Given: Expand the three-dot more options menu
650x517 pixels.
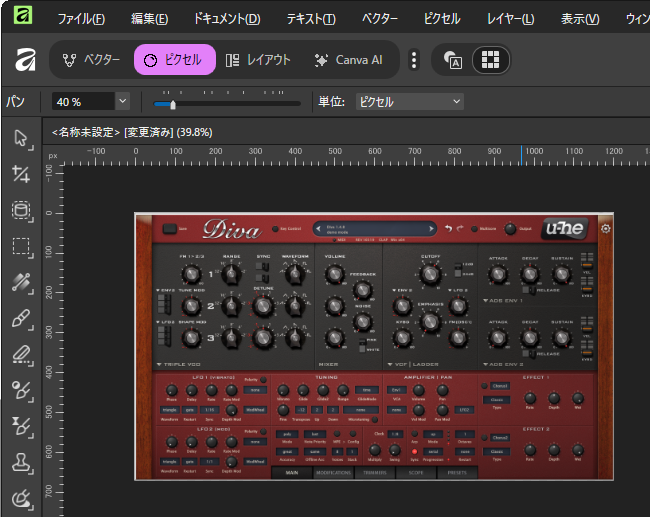Looking at the screenshot, I should click(x=414, y=60).
